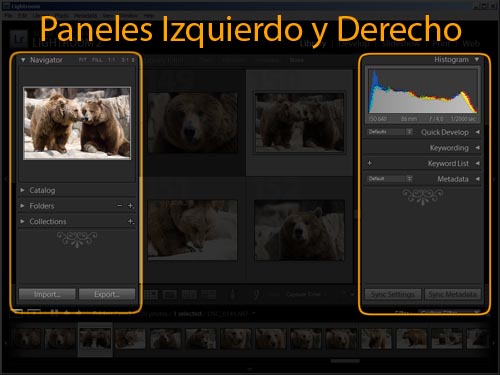The image size is (500, 375).
Task: Select the bear face close-up grid thumbnail
Action: pyautogui.click(x=193, y=123)
